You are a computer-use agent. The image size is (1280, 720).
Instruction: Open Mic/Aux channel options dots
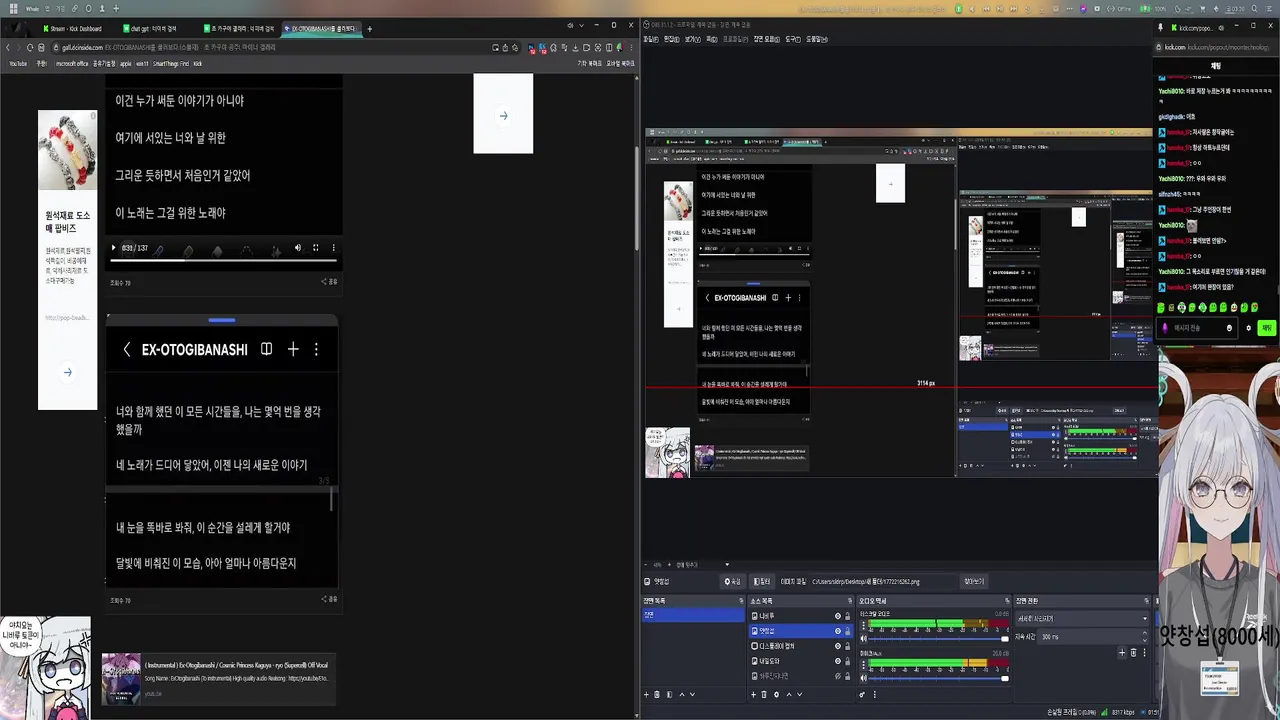863,665
